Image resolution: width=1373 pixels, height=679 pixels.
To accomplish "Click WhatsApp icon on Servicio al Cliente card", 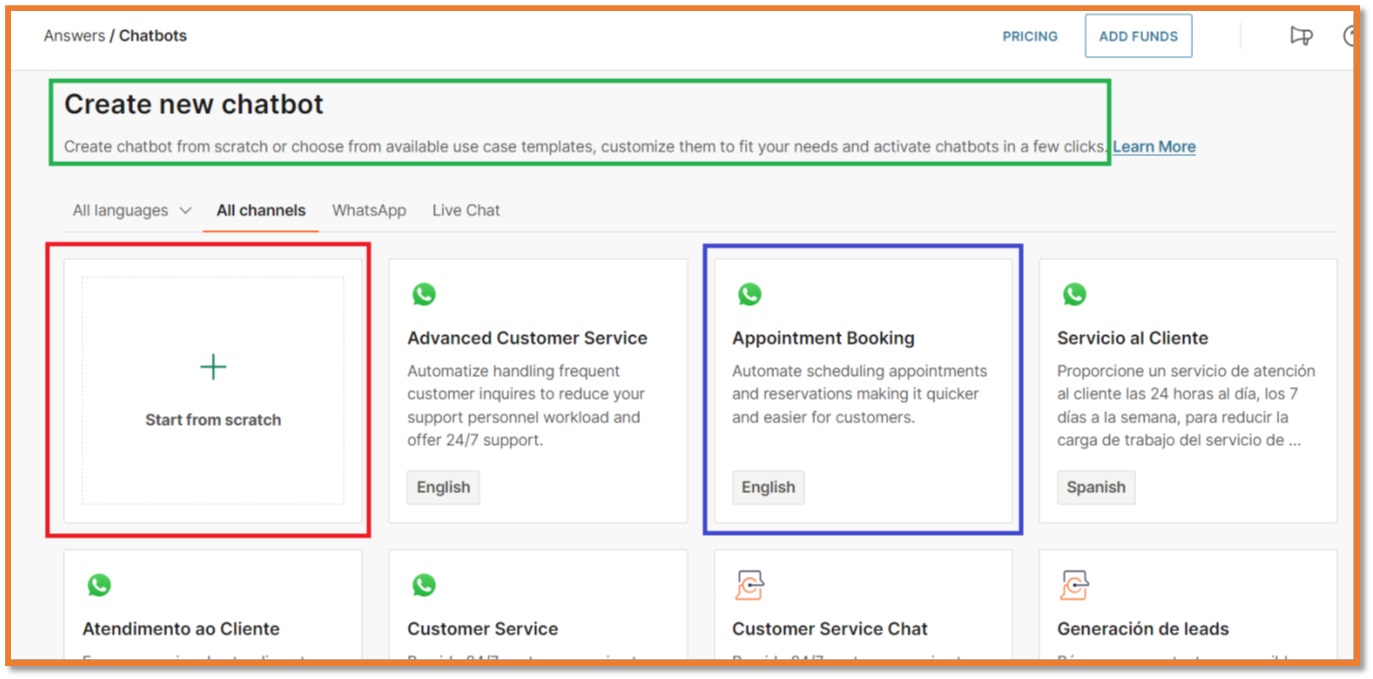I will pos(1074,294).
